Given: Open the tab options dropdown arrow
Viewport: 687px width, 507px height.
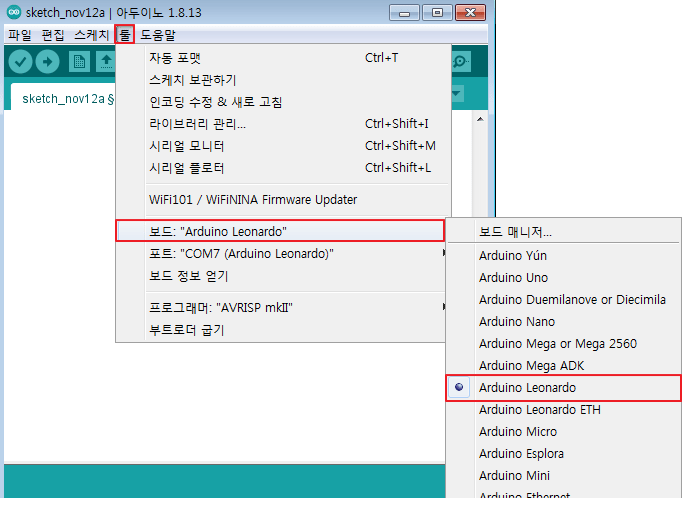Looking at the screenshot, I should pyautogui.click(x=457, y=93).
